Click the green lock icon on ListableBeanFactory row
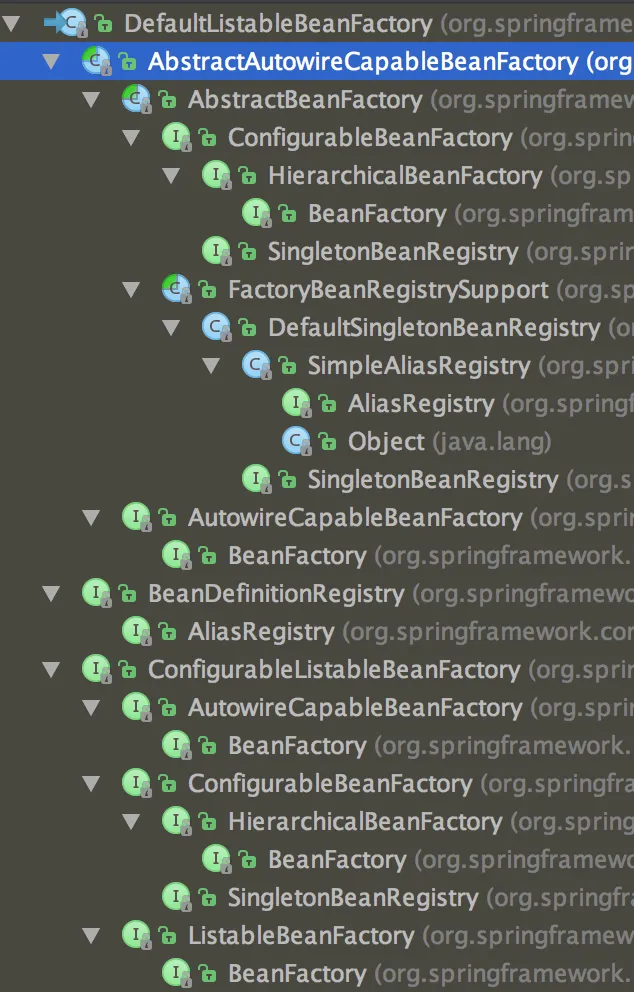634x992 pixels. point(167,936)
